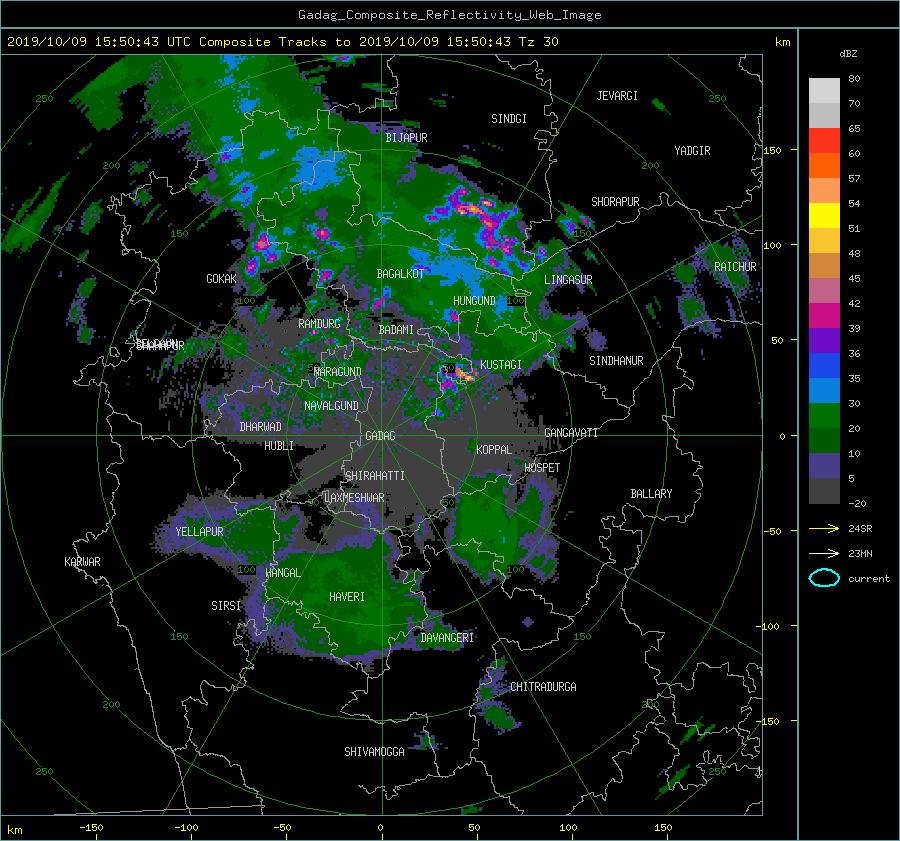This screenshot has width=900, height=841.
Task: Select the light blue 30-35 dBZ swatch
Action: pos(824,391)
